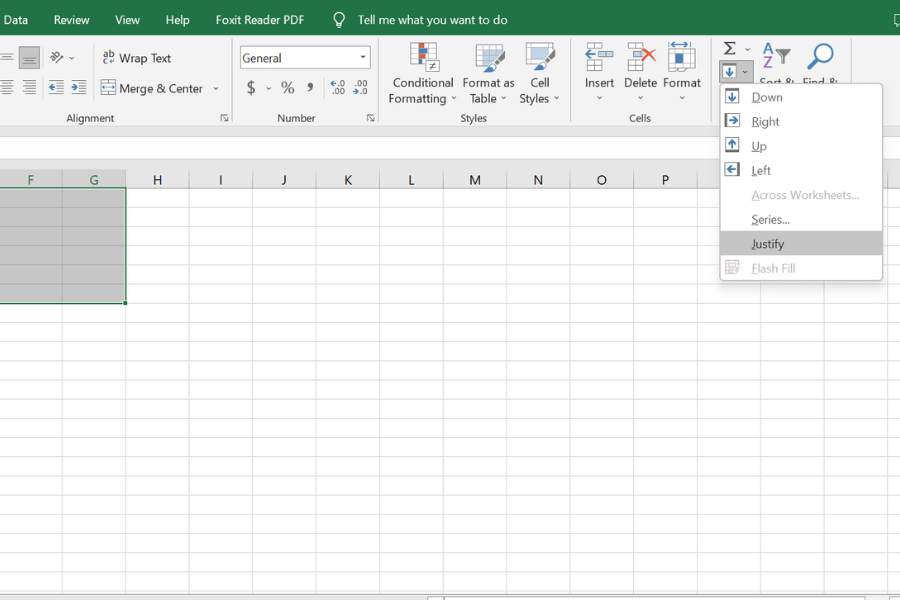Click the Decrease Decimal icon

[360, 88]
